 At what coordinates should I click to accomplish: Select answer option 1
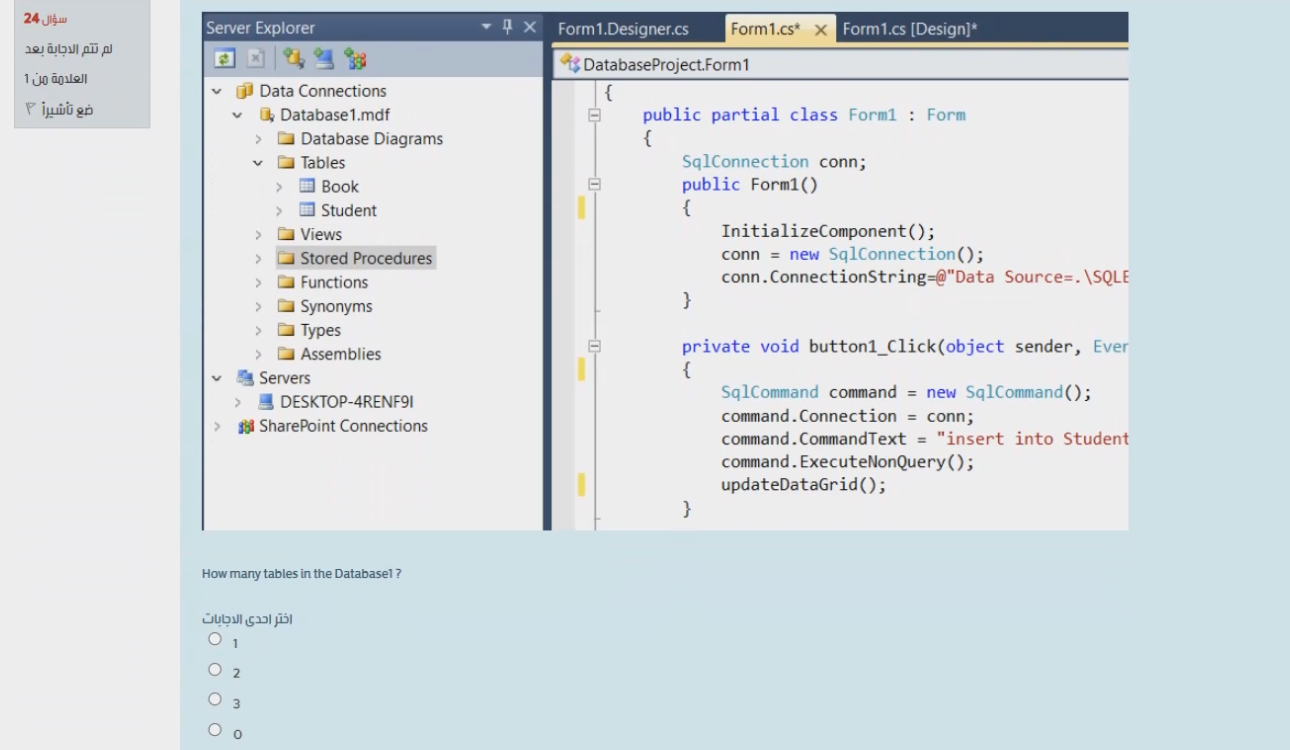pos(215,639)
